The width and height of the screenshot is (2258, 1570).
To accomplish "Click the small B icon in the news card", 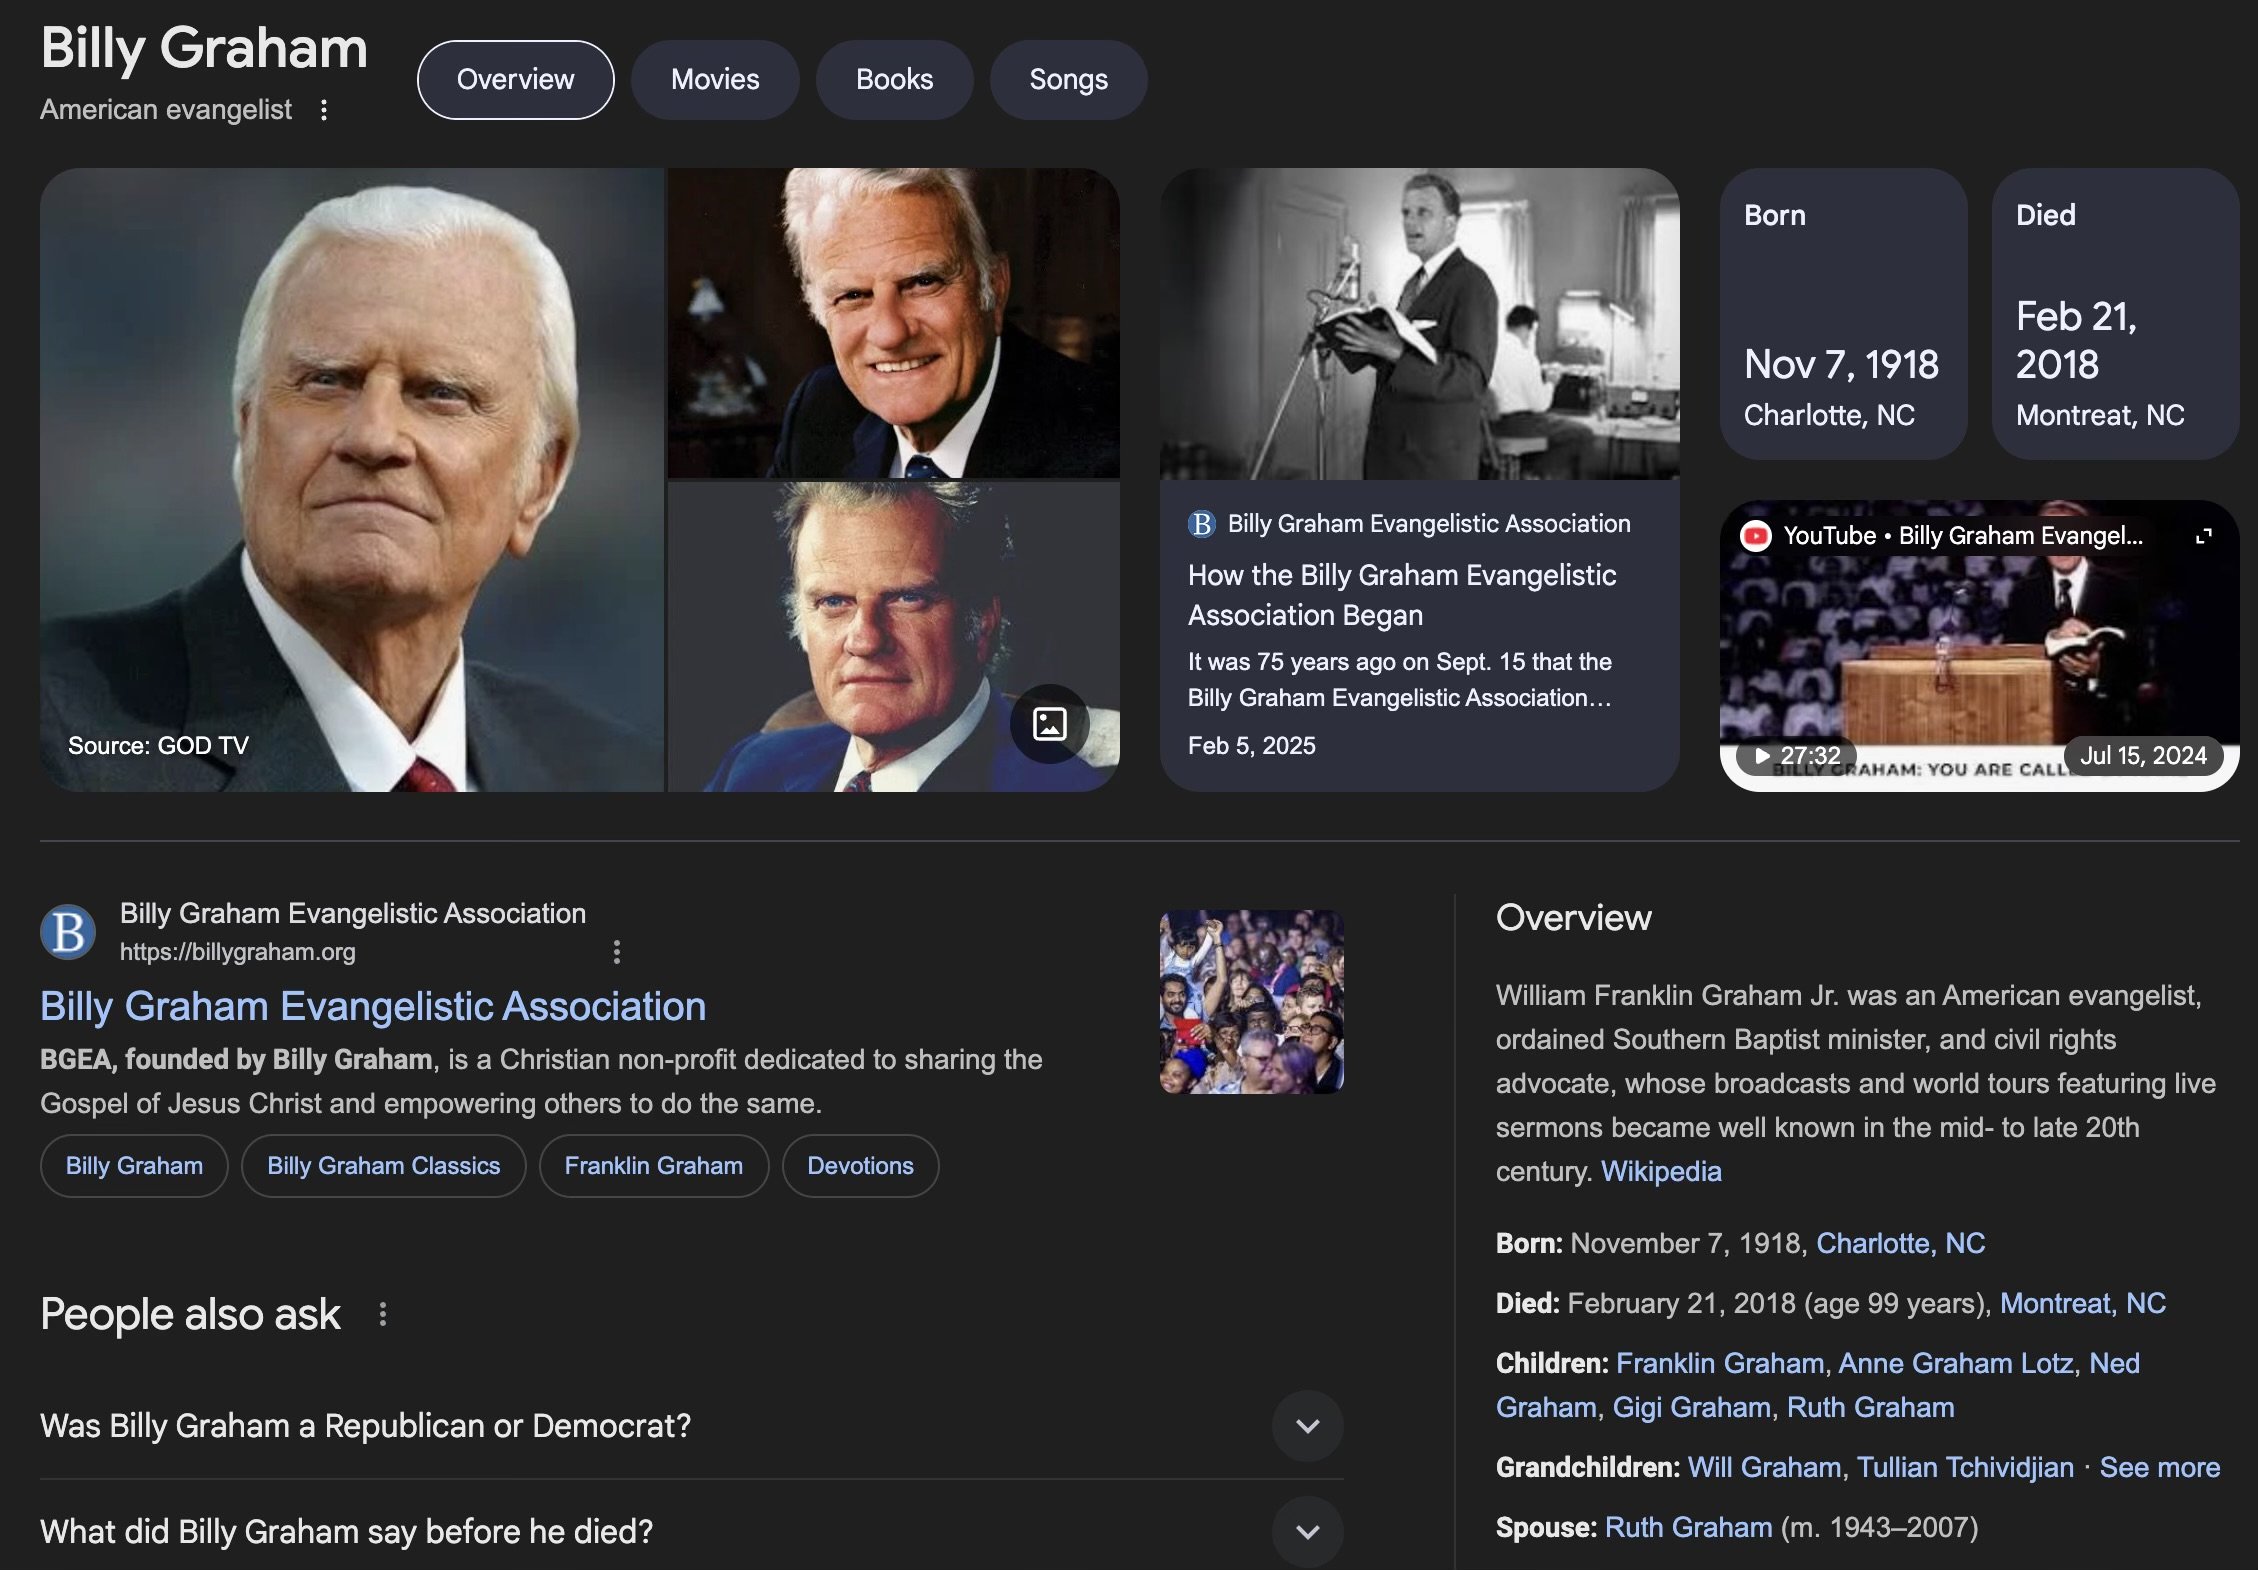I will [1201, 524].
